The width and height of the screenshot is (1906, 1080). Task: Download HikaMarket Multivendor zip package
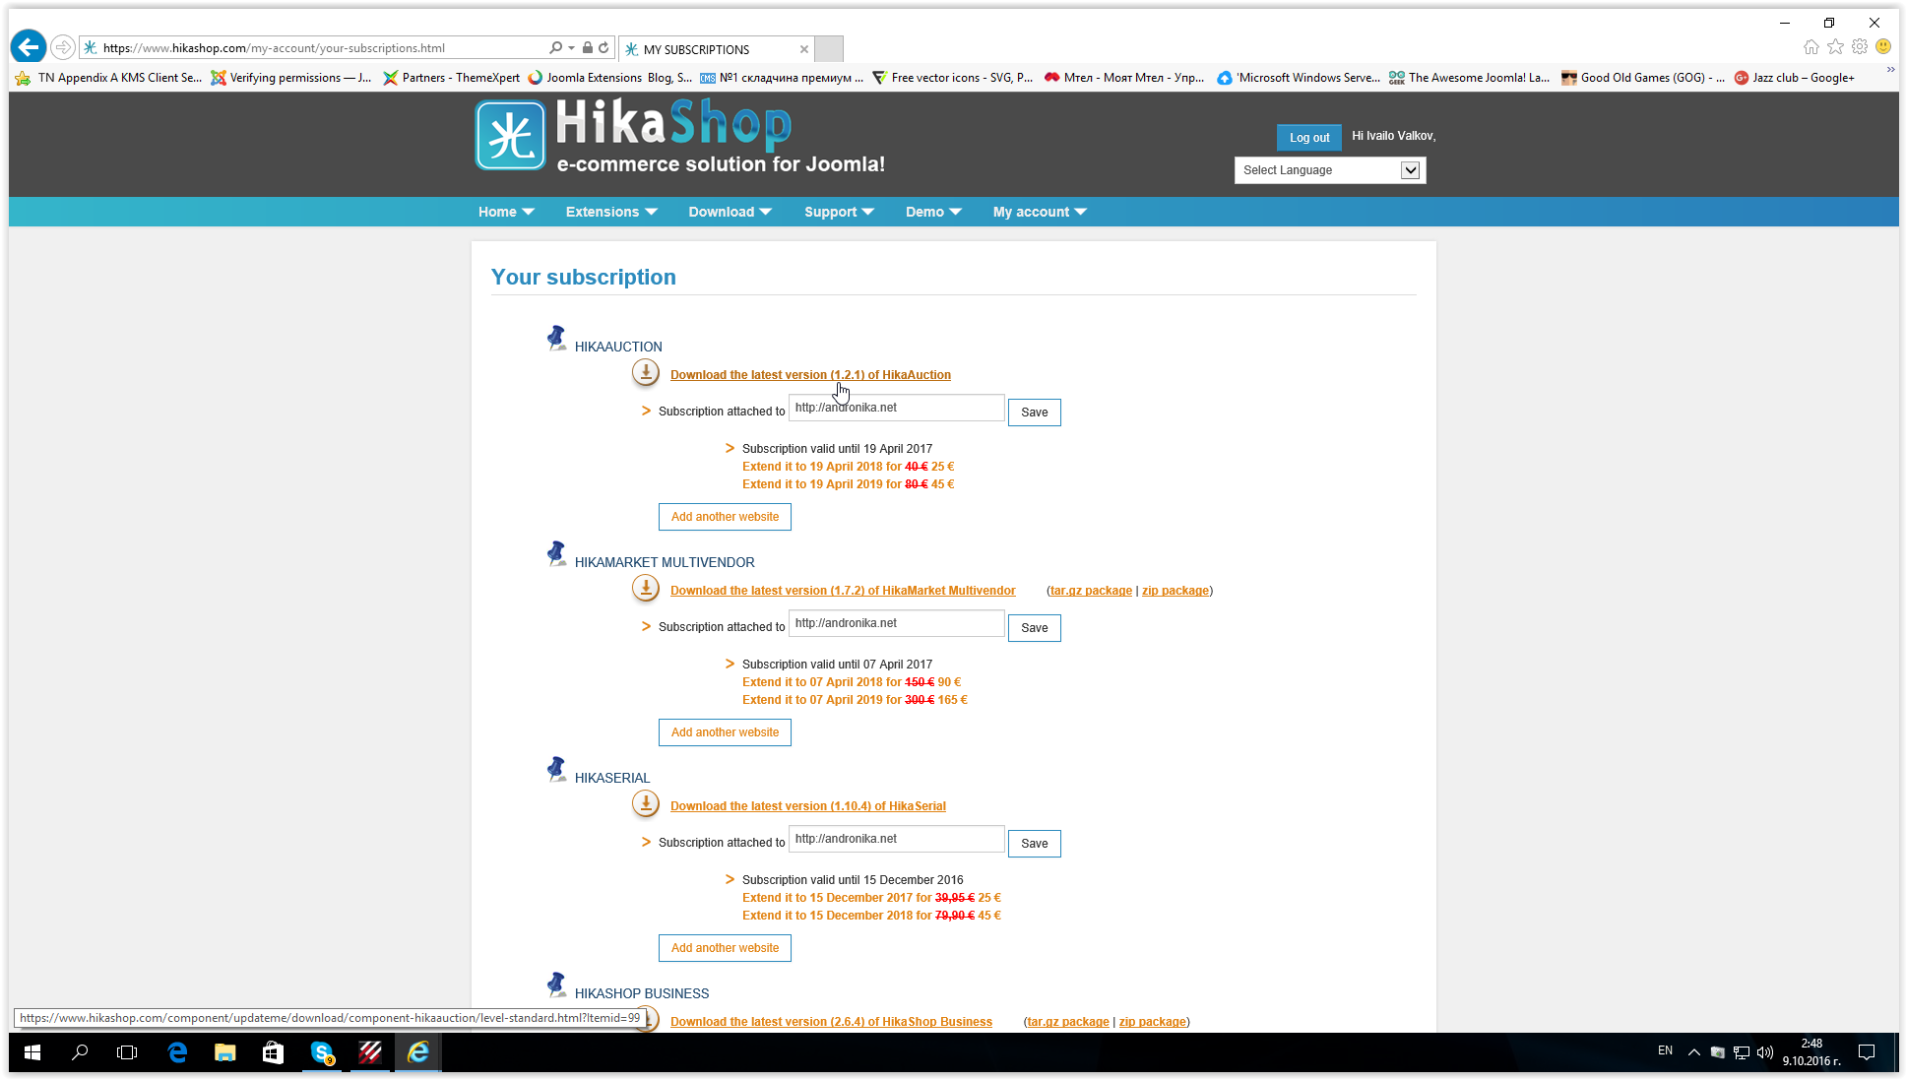pos(1175,591)
